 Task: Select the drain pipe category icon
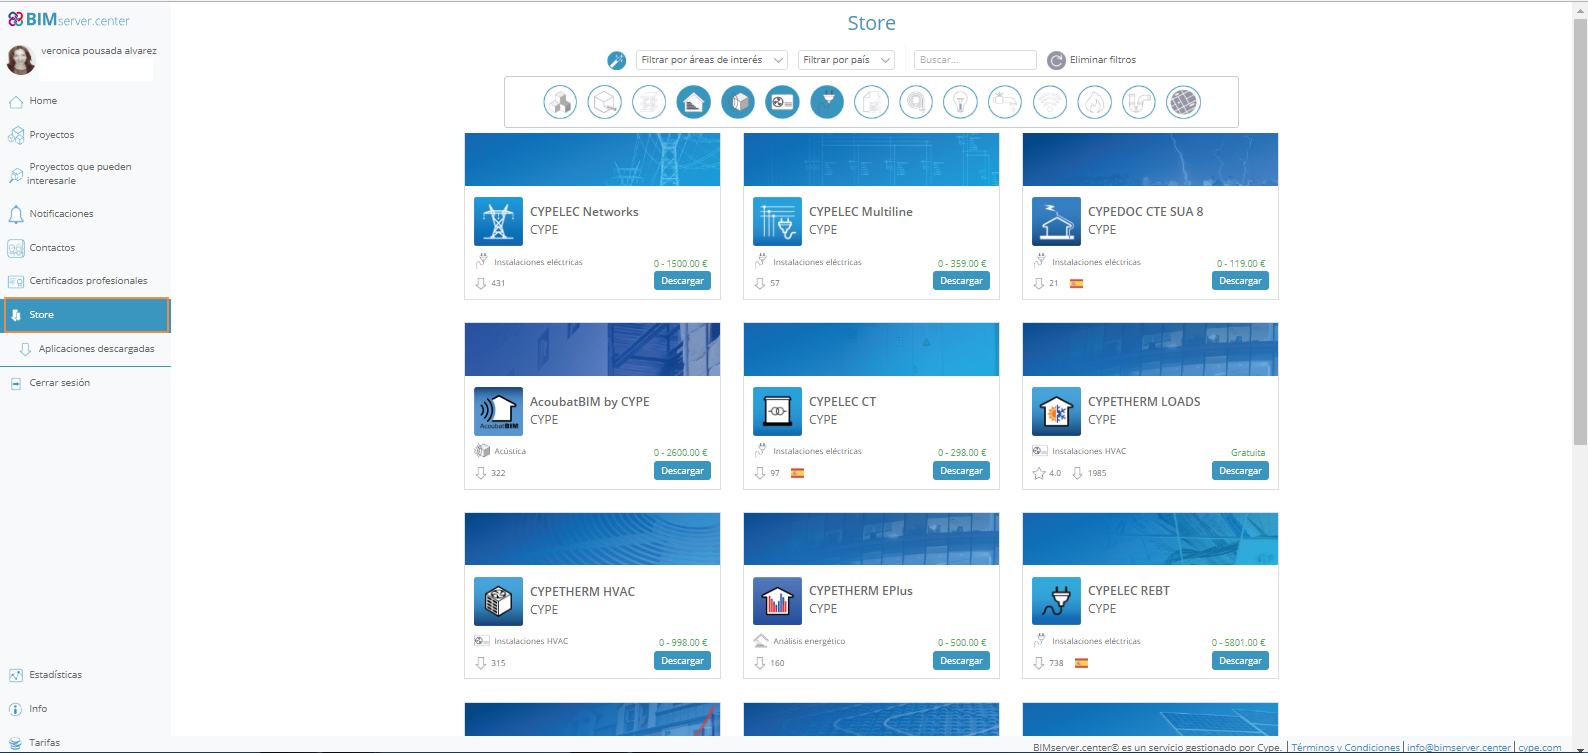pyautogui.click(x=1139, y=102)
